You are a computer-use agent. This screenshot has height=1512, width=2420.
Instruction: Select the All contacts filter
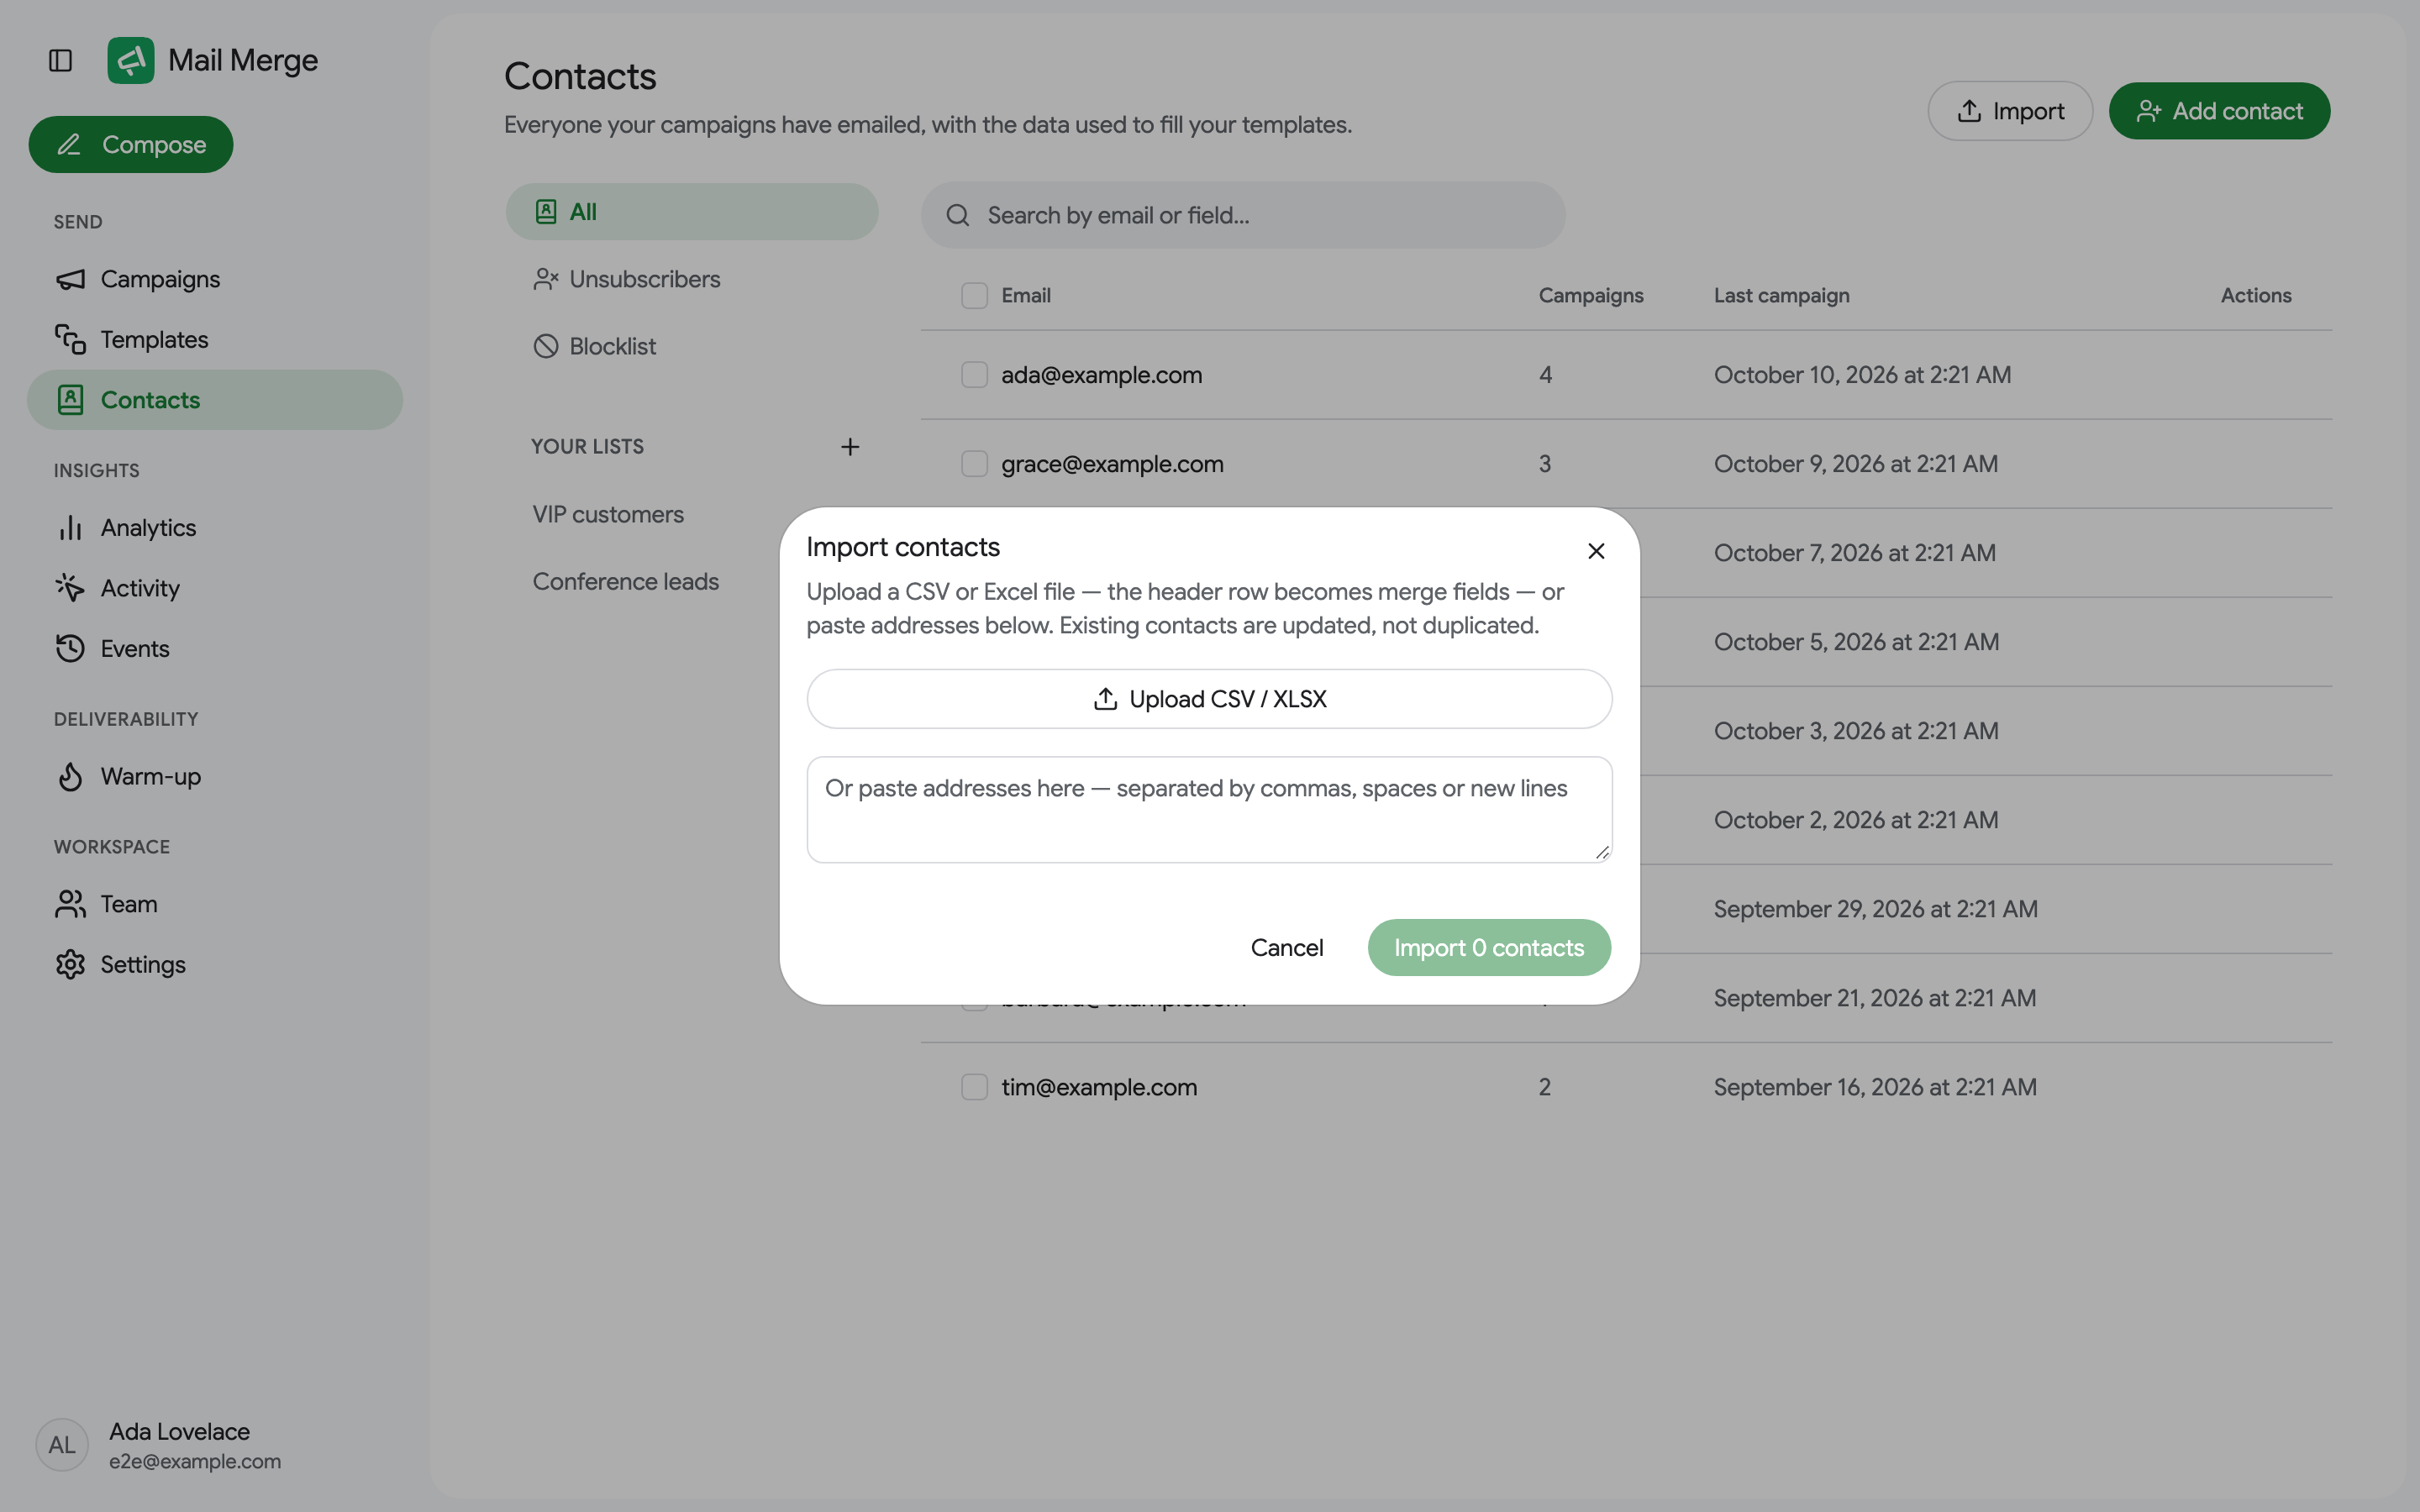692,212
